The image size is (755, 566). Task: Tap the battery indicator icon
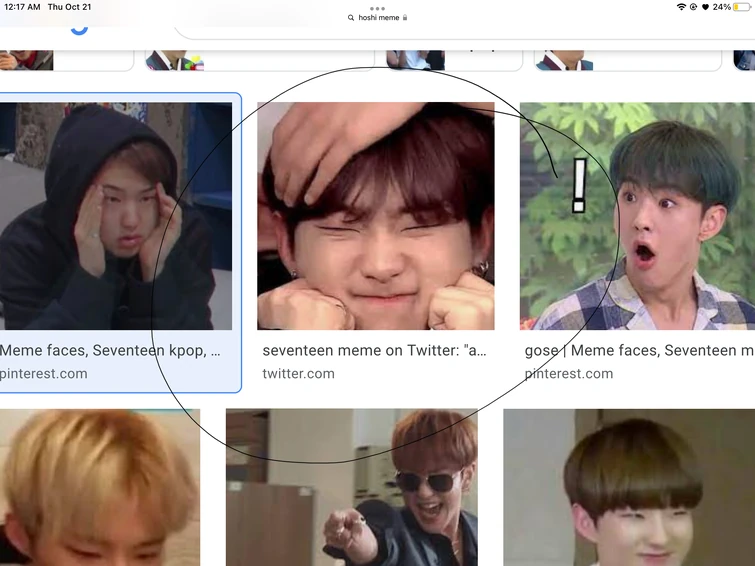tap(741, 7)
